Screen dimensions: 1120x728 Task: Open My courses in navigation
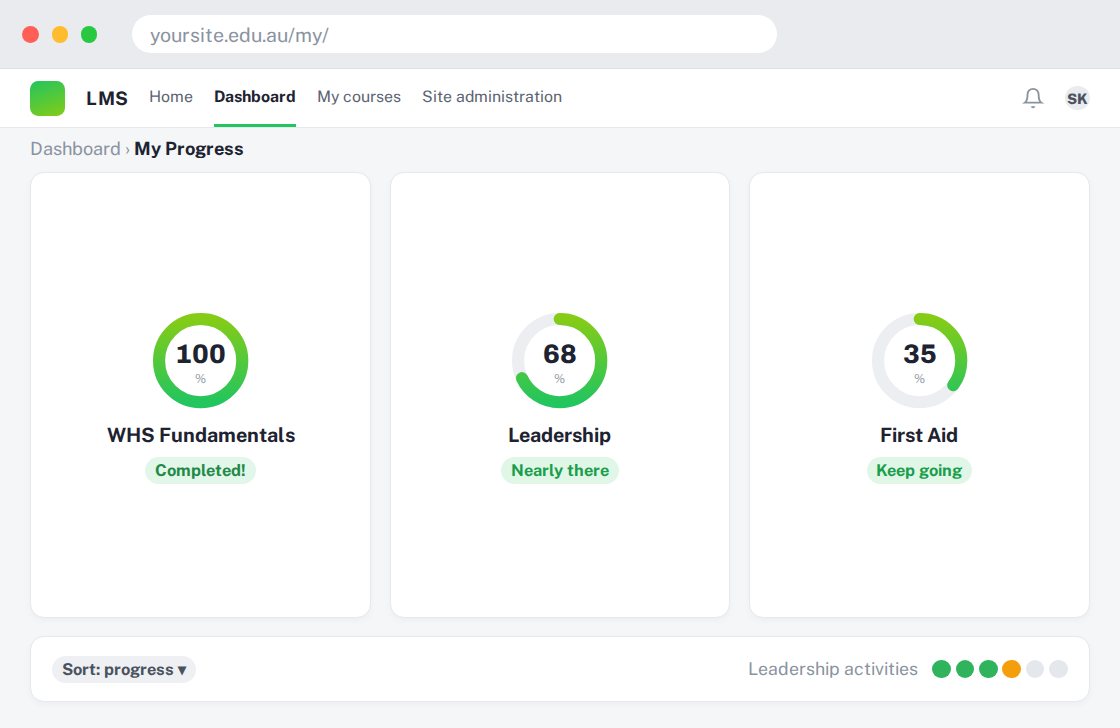pyautogui.click(x=359, y=97)
